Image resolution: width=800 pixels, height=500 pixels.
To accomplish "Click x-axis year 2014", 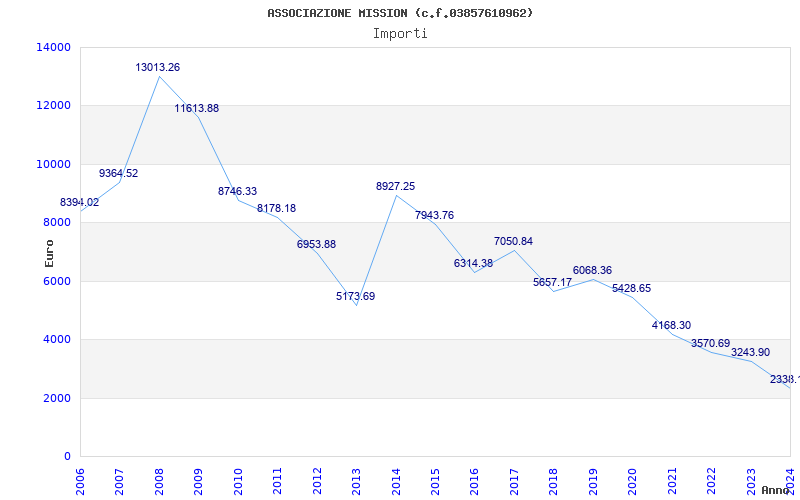I will (x=396, y=481).
